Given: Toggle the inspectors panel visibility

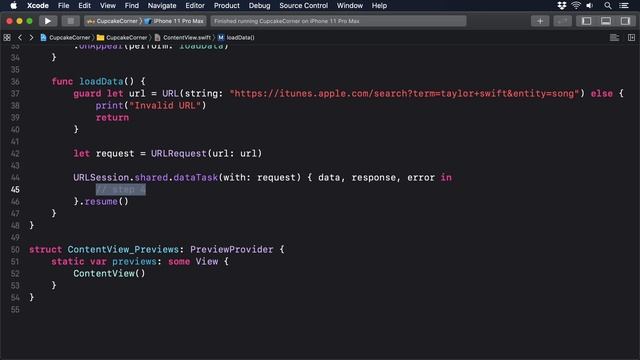Looking at the screenshot, I should pos(625,21).
